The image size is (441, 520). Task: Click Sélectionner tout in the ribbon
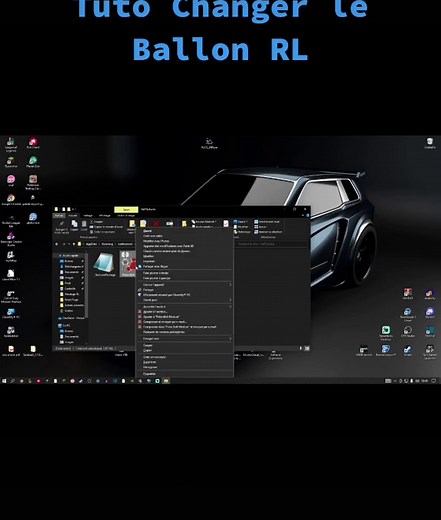(x=267, y=222)
